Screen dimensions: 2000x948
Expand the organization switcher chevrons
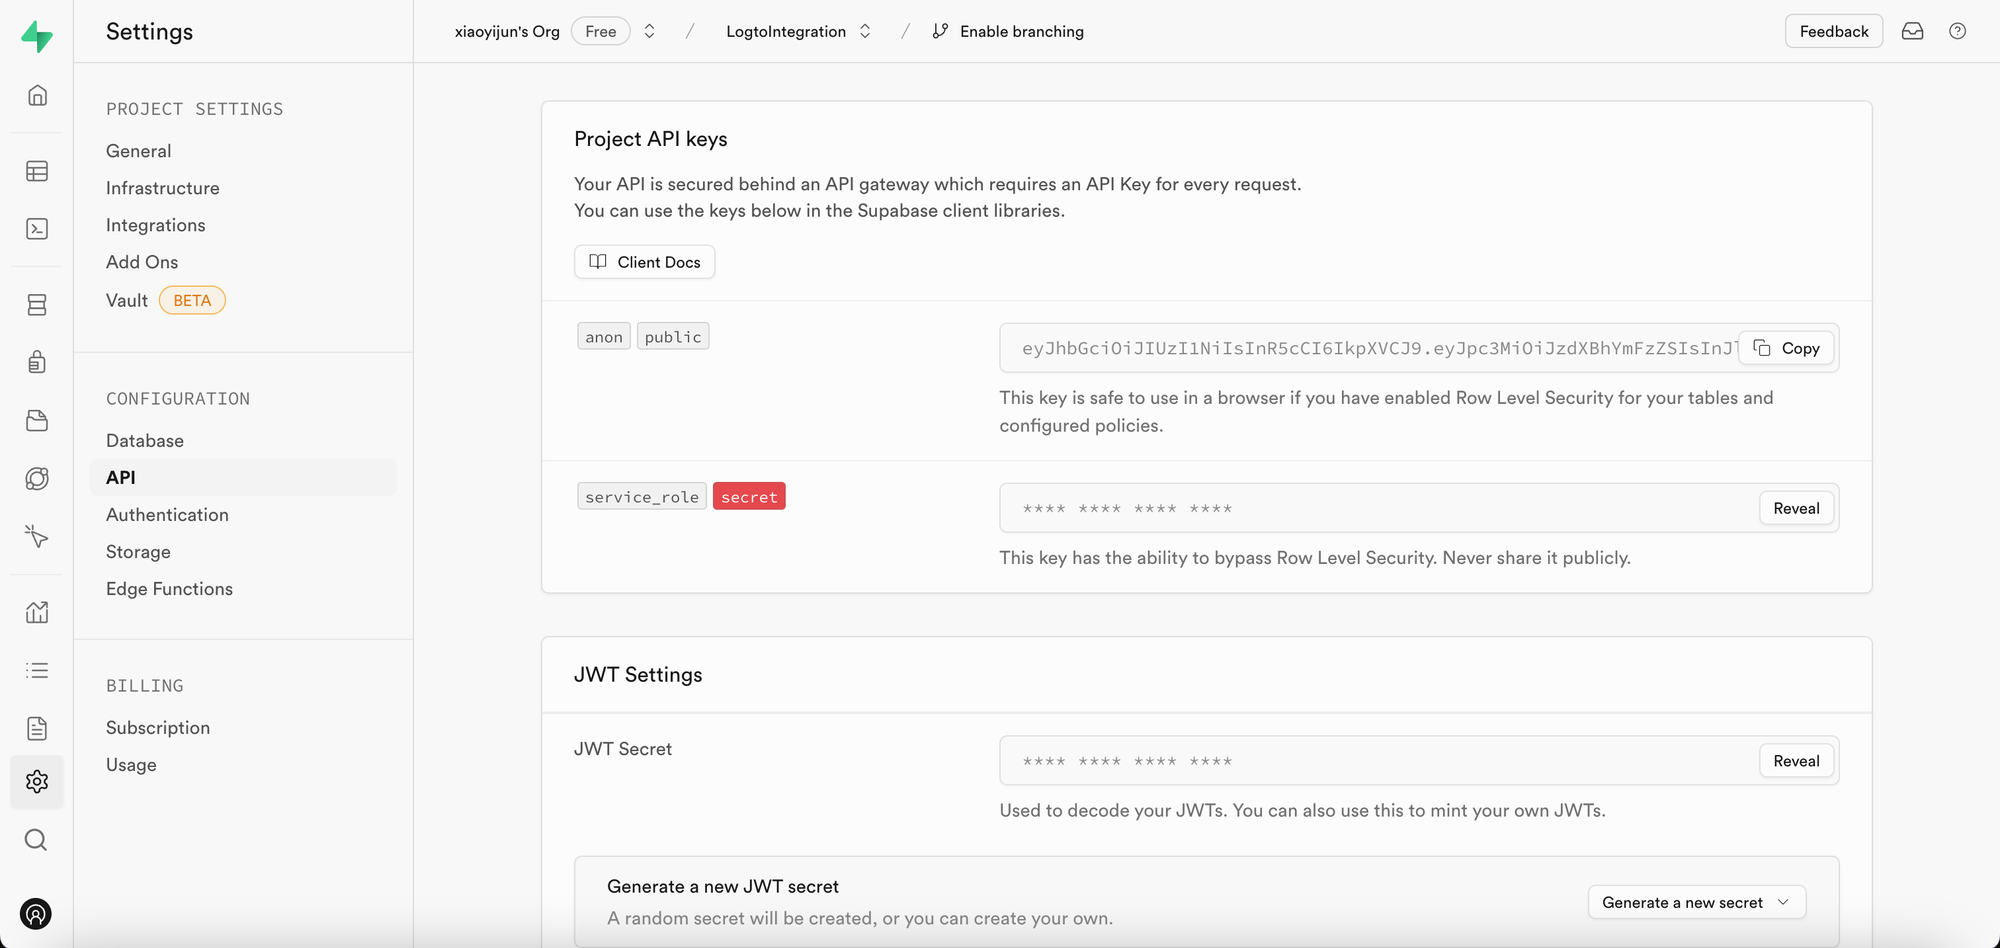point(649,31)
